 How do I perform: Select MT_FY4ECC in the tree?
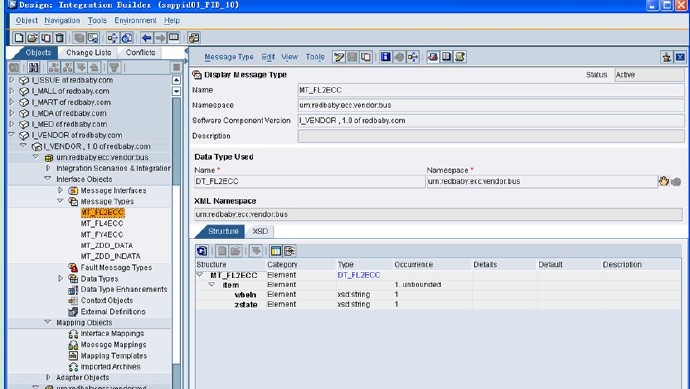click(102, 235)
